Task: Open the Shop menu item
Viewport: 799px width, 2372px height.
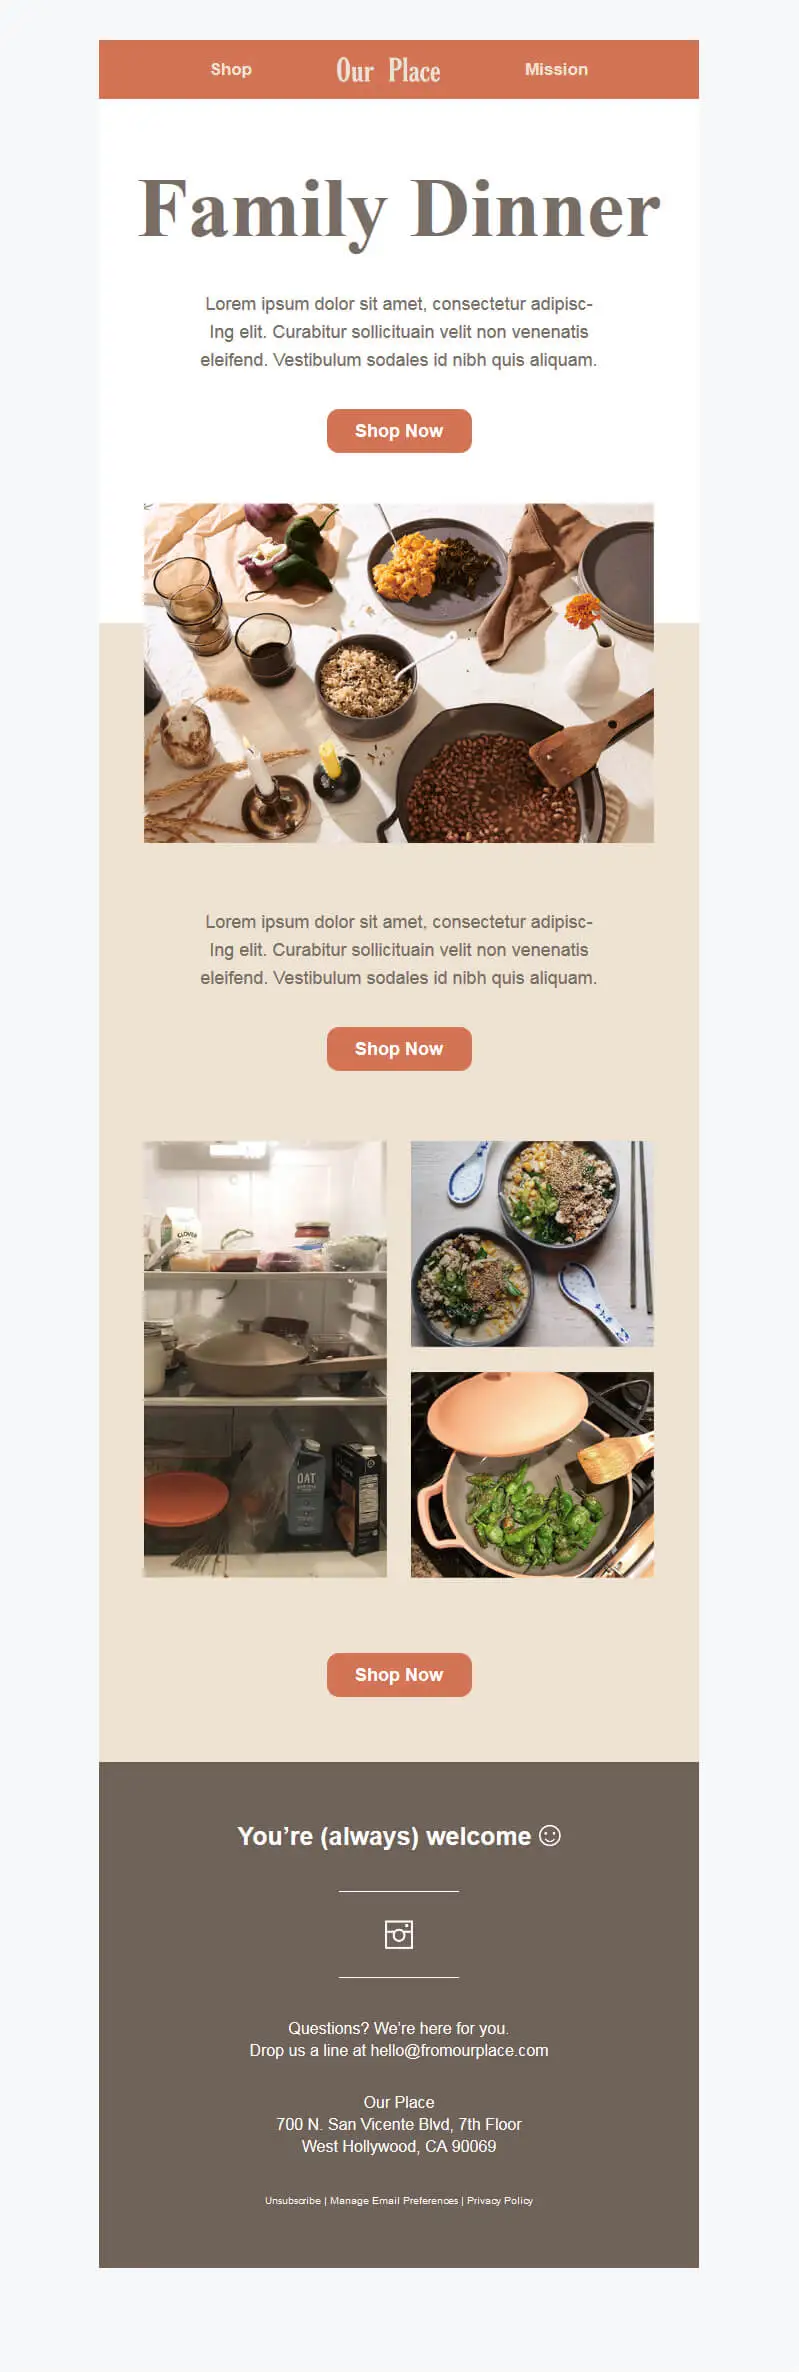Action: tap(231, 69)
